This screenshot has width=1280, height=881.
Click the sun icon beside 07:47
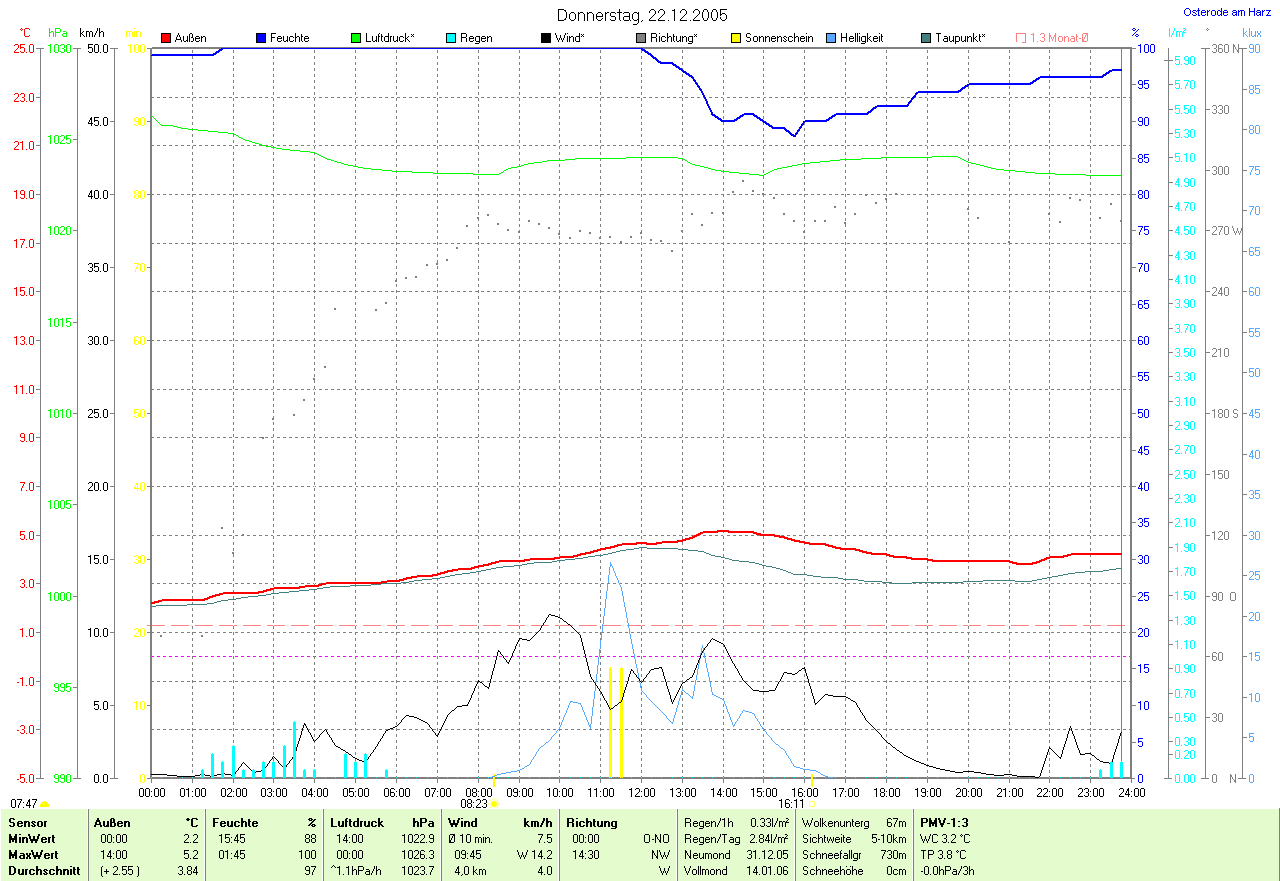click(45, 804)
